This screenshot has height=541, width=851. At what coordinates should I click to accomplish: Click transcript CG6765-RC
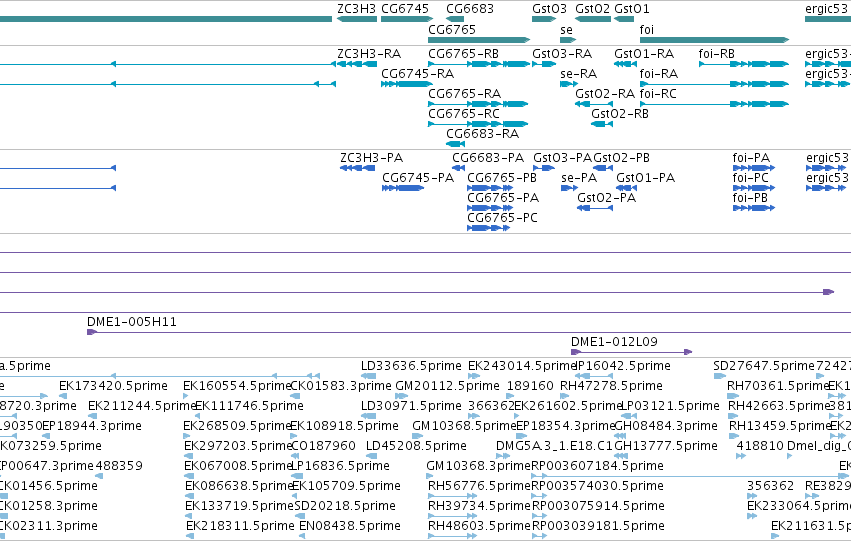pos(464,114)
